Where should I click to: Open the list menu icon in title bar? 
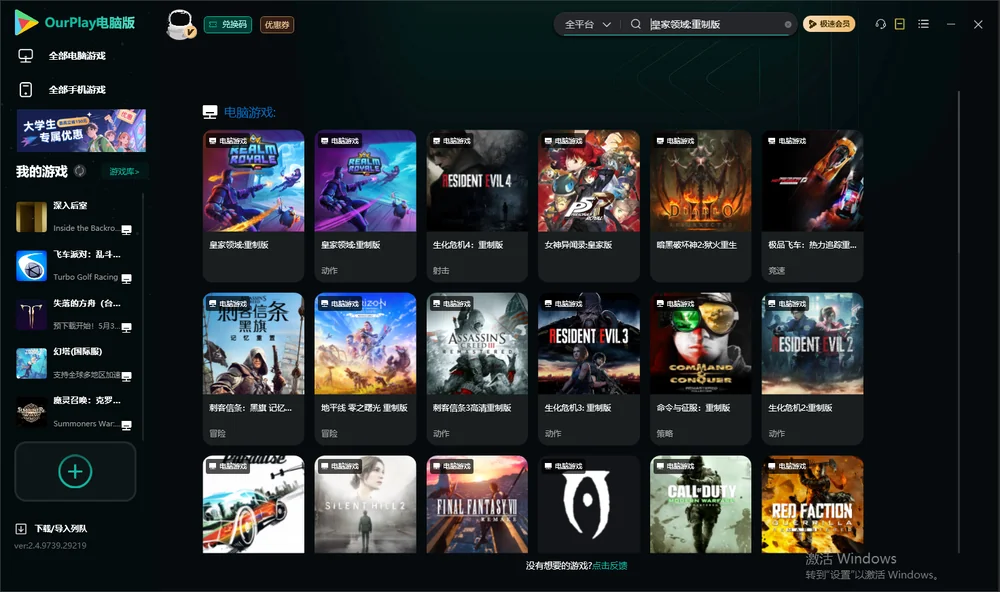923,24
